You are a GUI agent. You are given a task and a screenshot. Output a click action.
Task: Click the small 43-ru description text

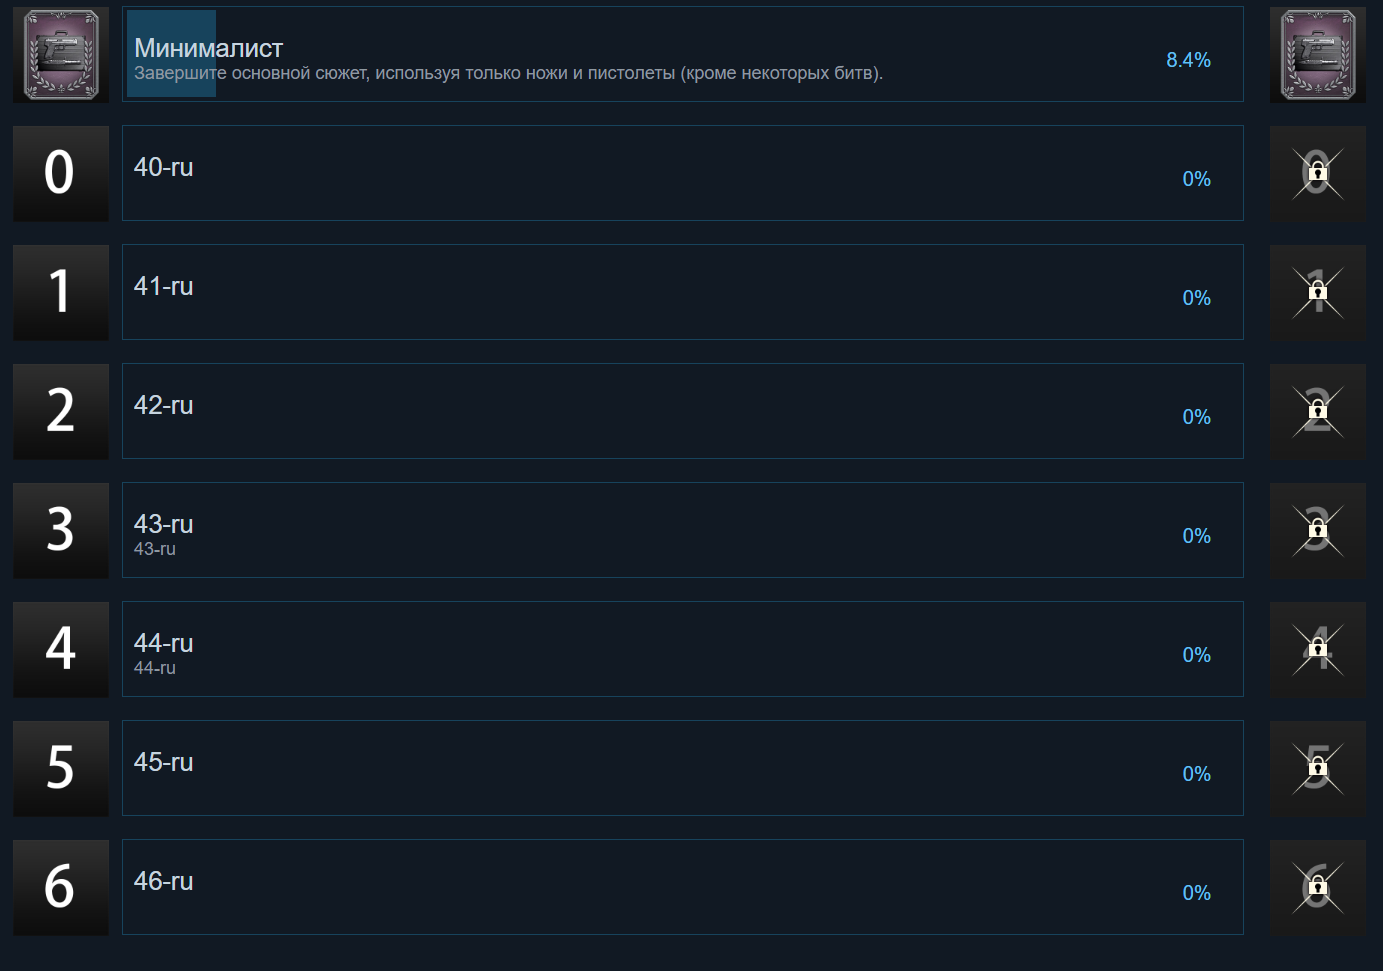coord(155,549)
